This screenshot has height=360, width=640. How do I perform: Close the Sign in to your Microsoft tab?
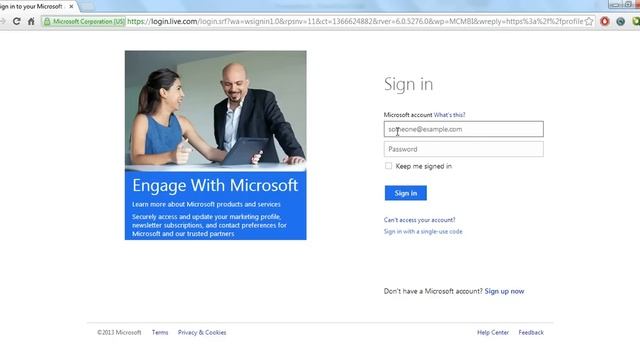tap(71, 7)
